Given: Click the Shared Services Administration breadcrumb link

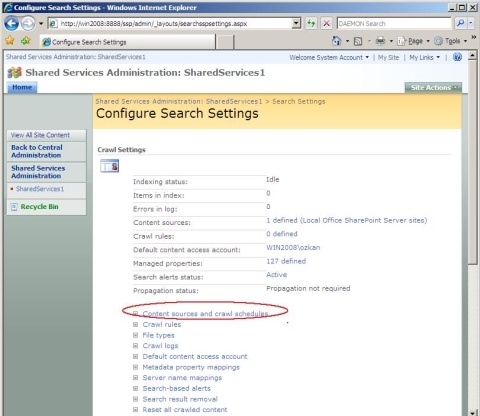Looking at the screenshot, I should pyautogui.click(x=179, y=101).
